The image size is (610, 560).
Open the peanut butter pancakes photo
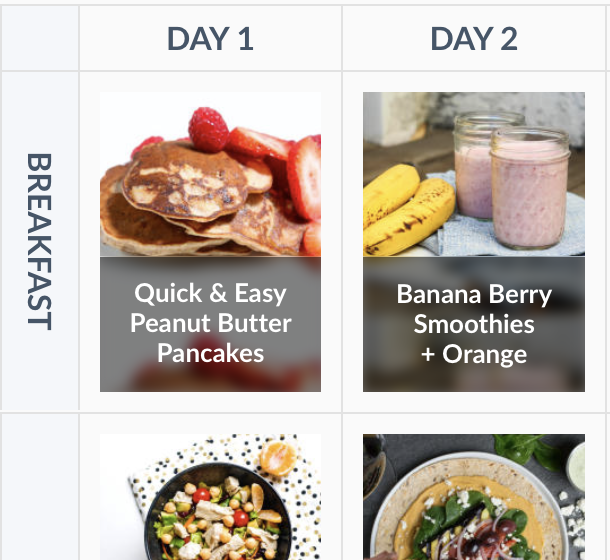click(210, 174)
